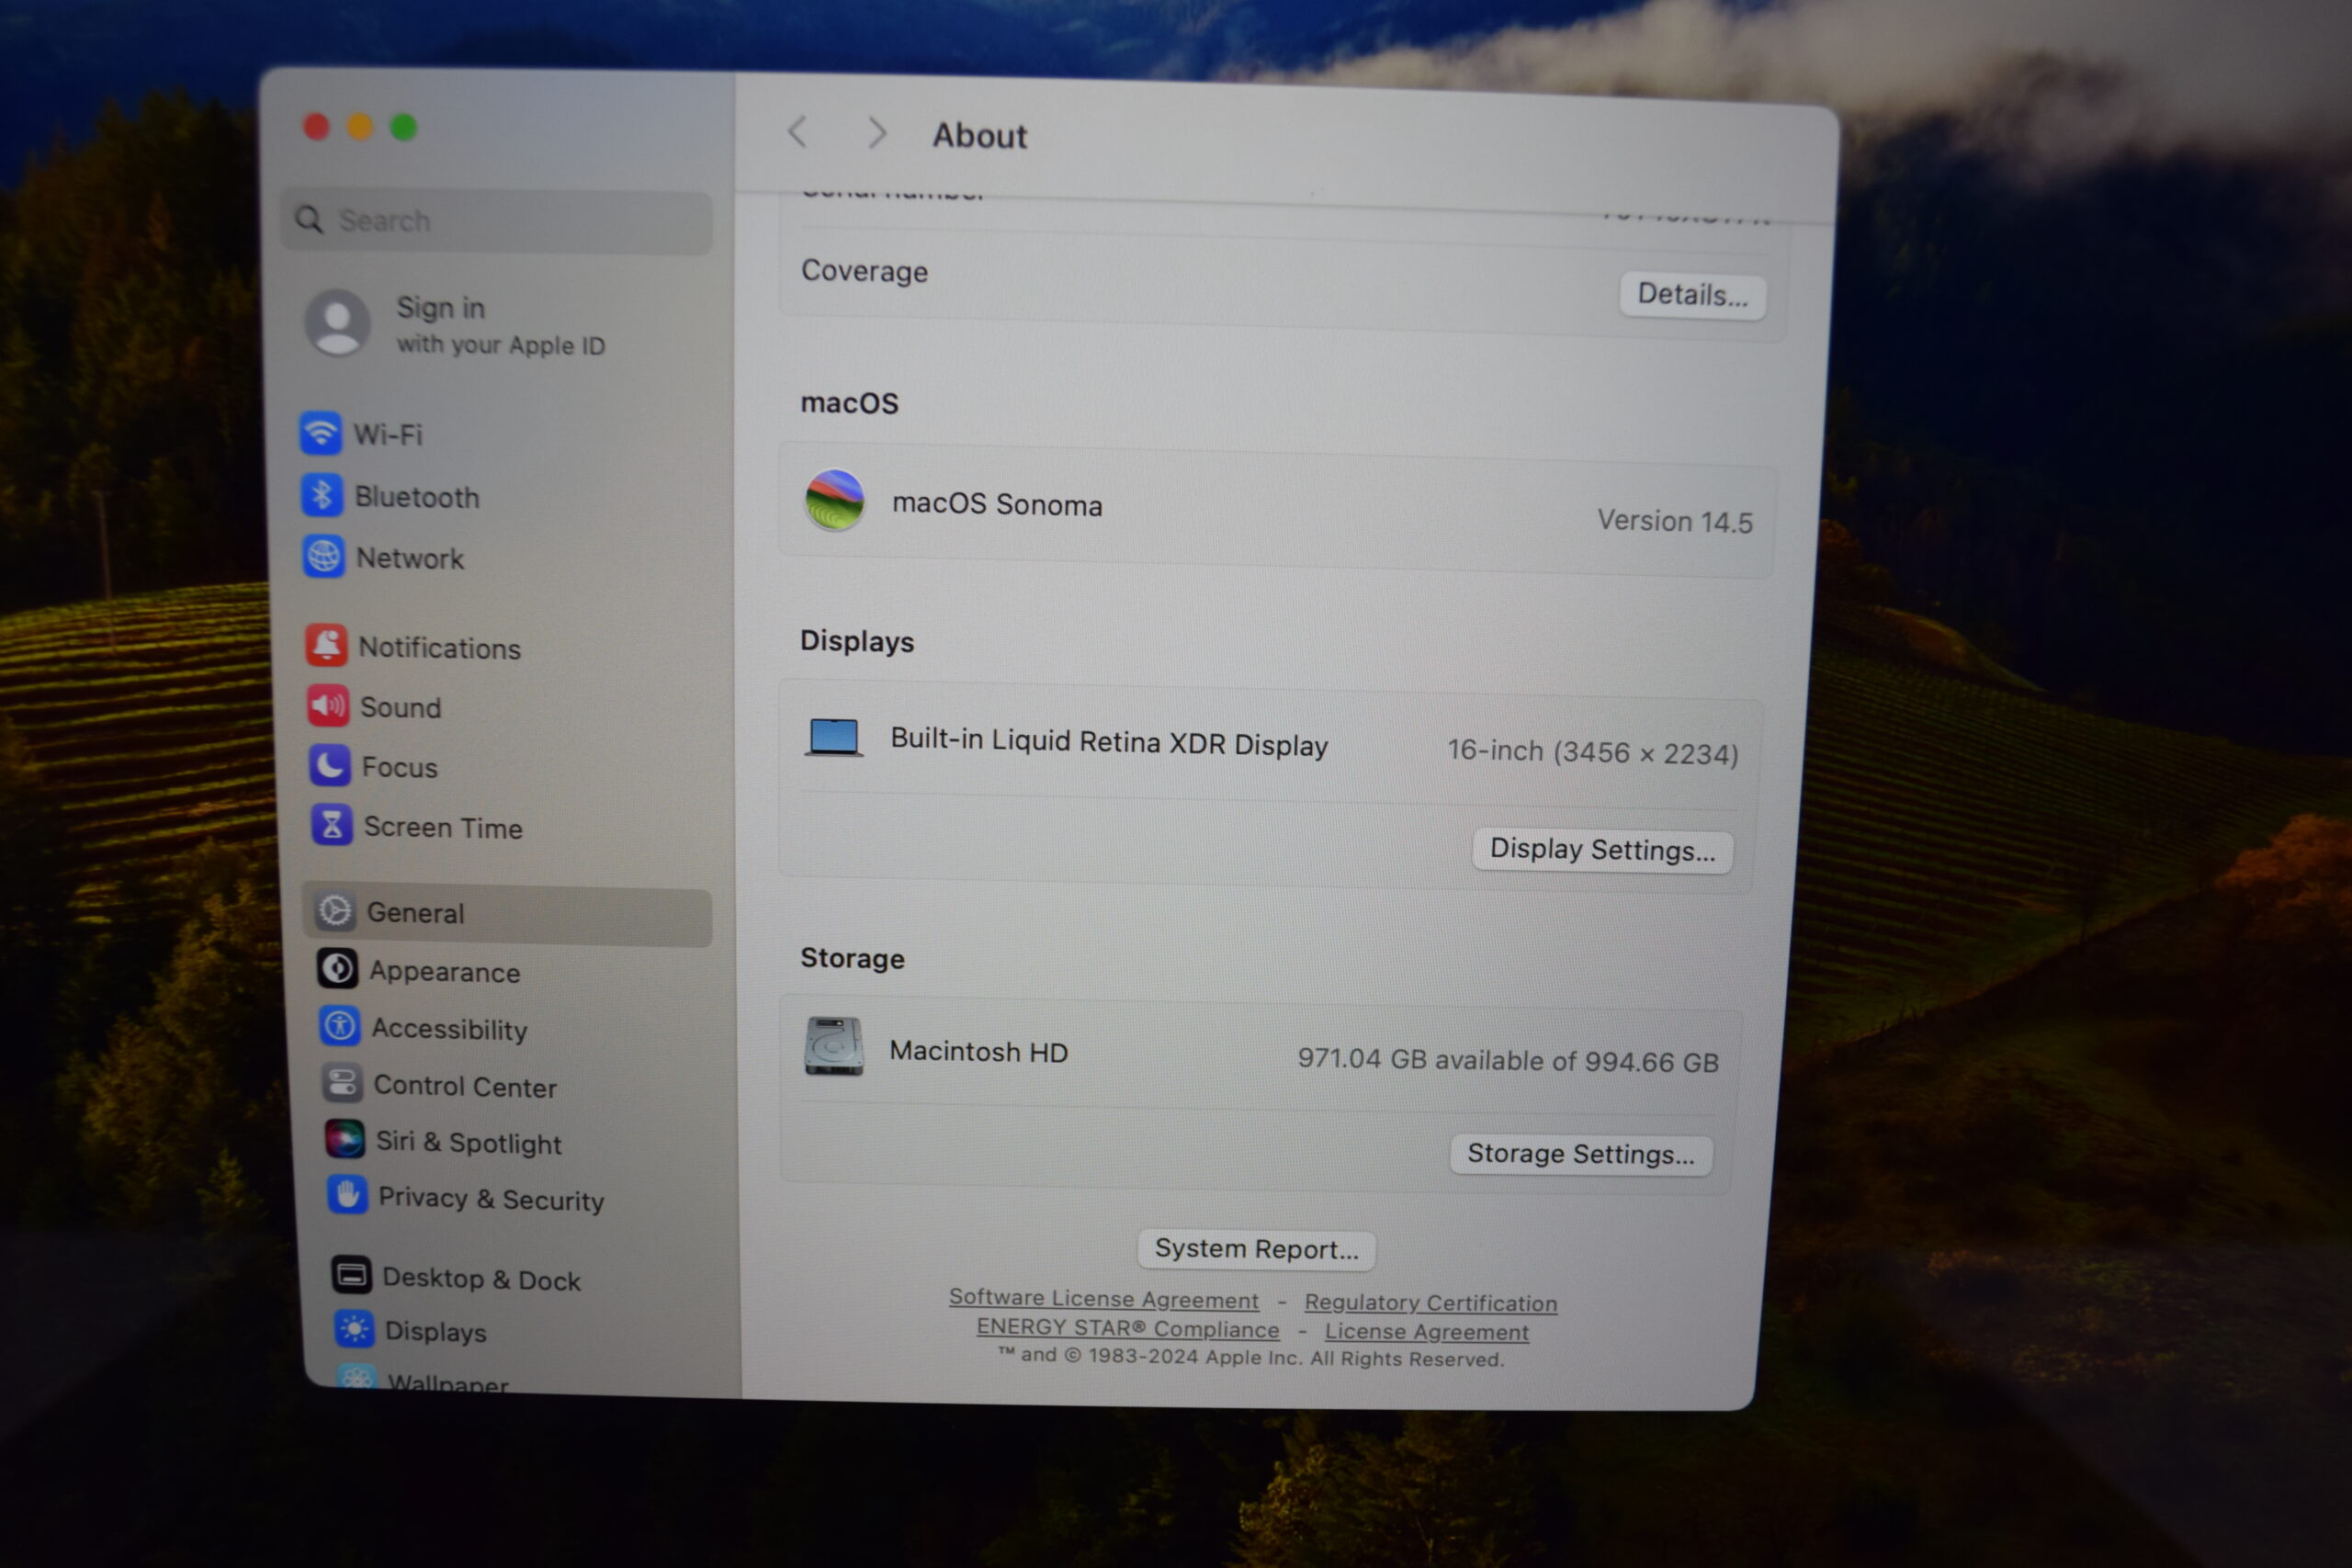Image resolution: width=2352 pixels, height=1568 pixels.
Task: Click the Siri & Spotlight icon
Action: pyautogui.click(x=345, y=1138)
